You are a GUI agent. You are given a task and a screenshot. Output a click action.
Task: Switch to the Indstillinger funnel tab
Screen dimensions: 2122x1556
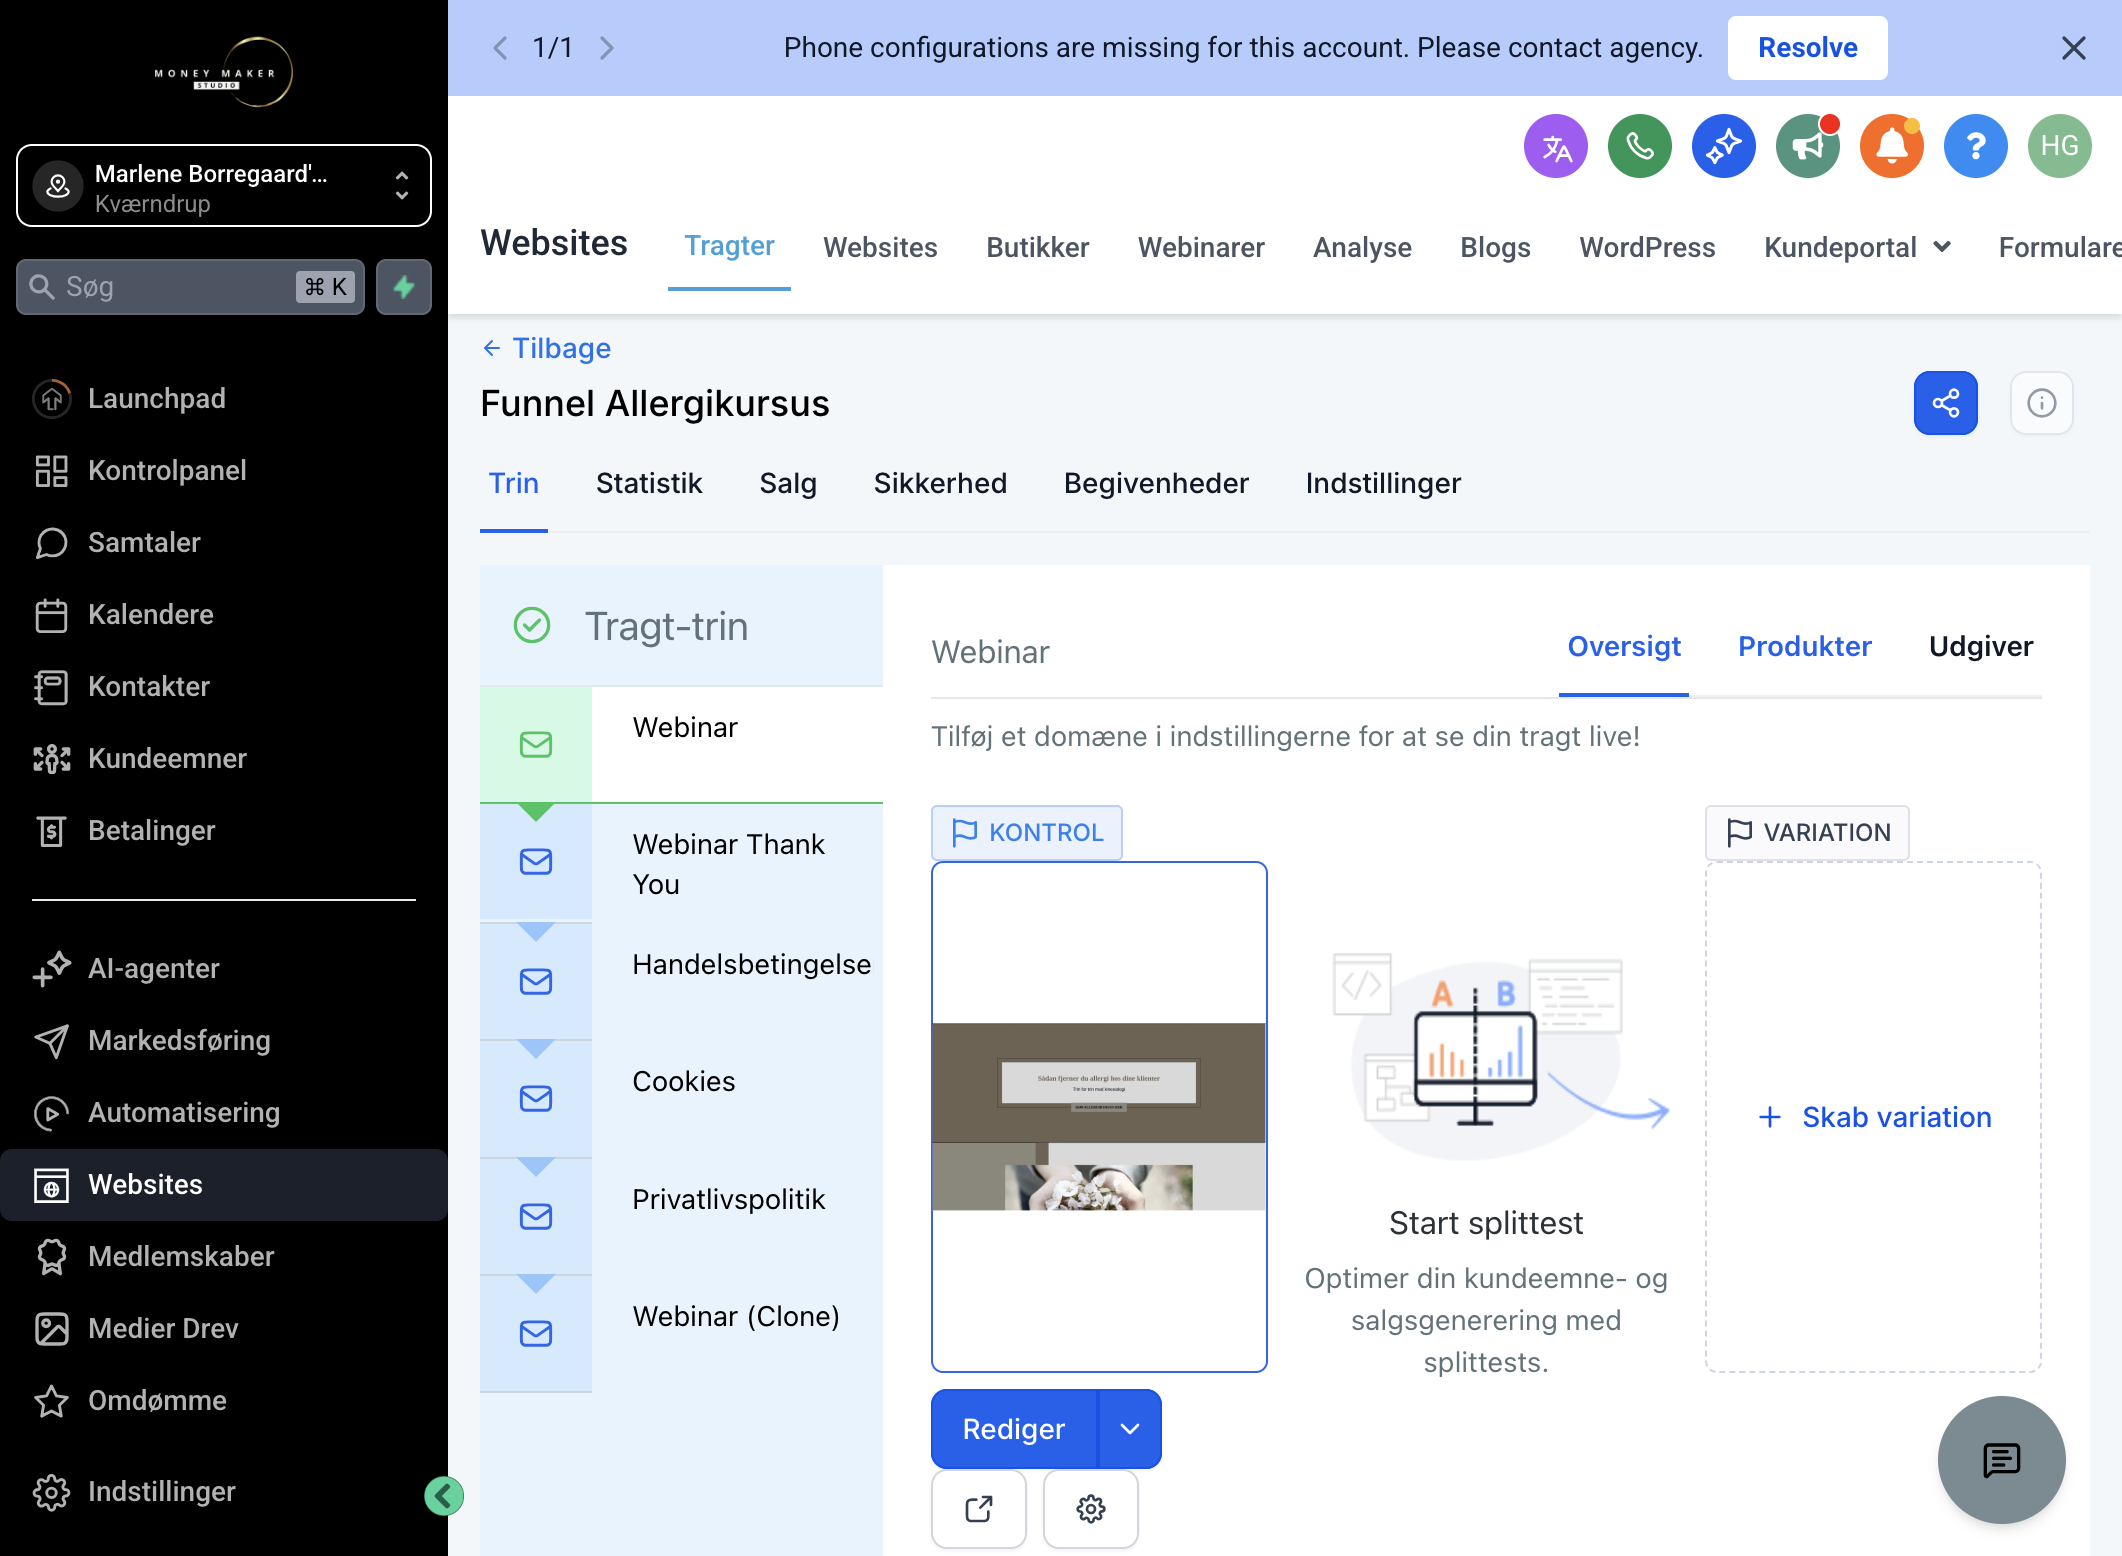(1383, 483)
